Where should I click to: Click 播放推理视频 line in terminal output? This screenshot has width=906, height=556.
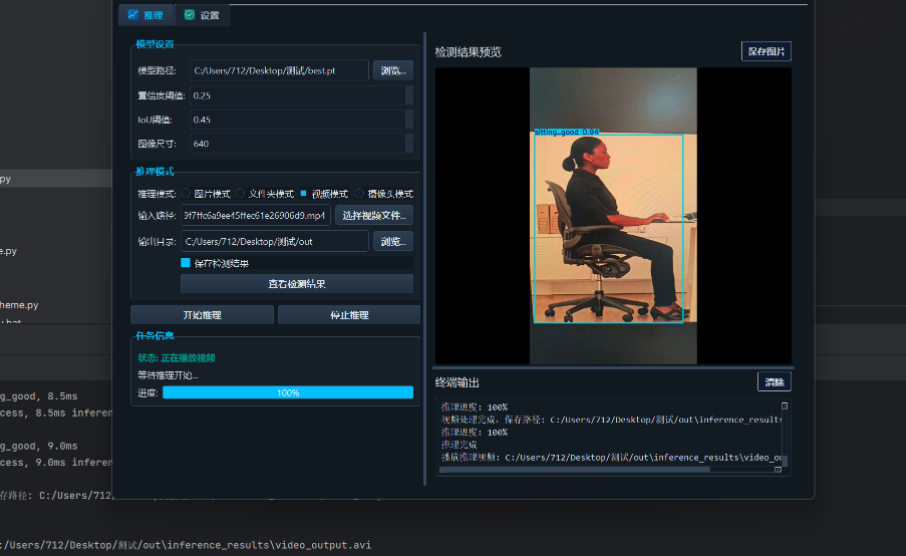611,457
